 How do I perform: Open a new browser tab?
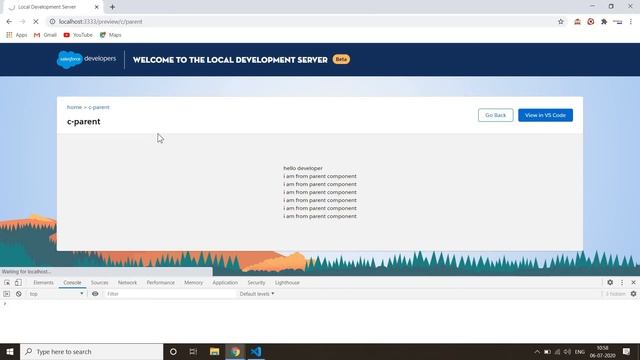[112, 7]
